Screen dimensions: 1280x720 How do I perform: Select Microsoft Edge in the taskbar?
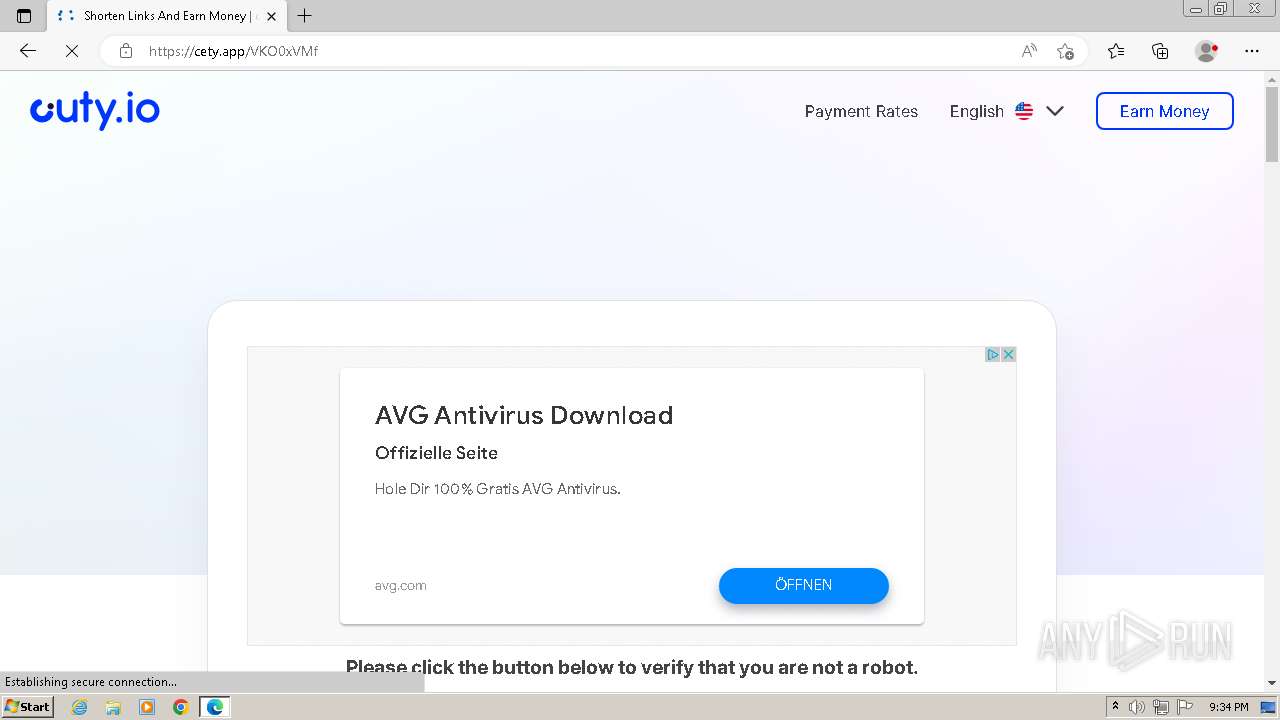tap(215, 707)
